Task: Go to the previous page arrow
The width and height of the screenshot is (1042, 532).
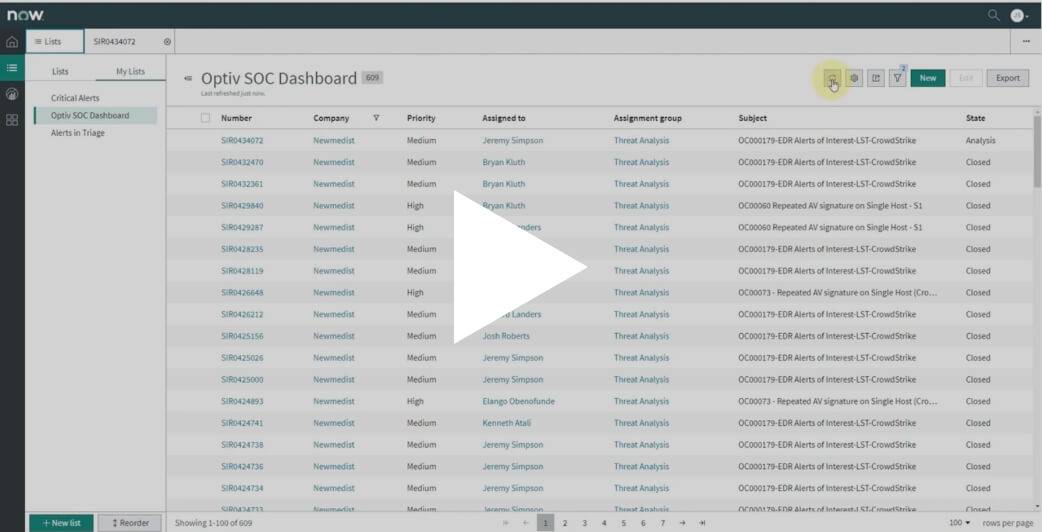Action: tap(526, 523)
